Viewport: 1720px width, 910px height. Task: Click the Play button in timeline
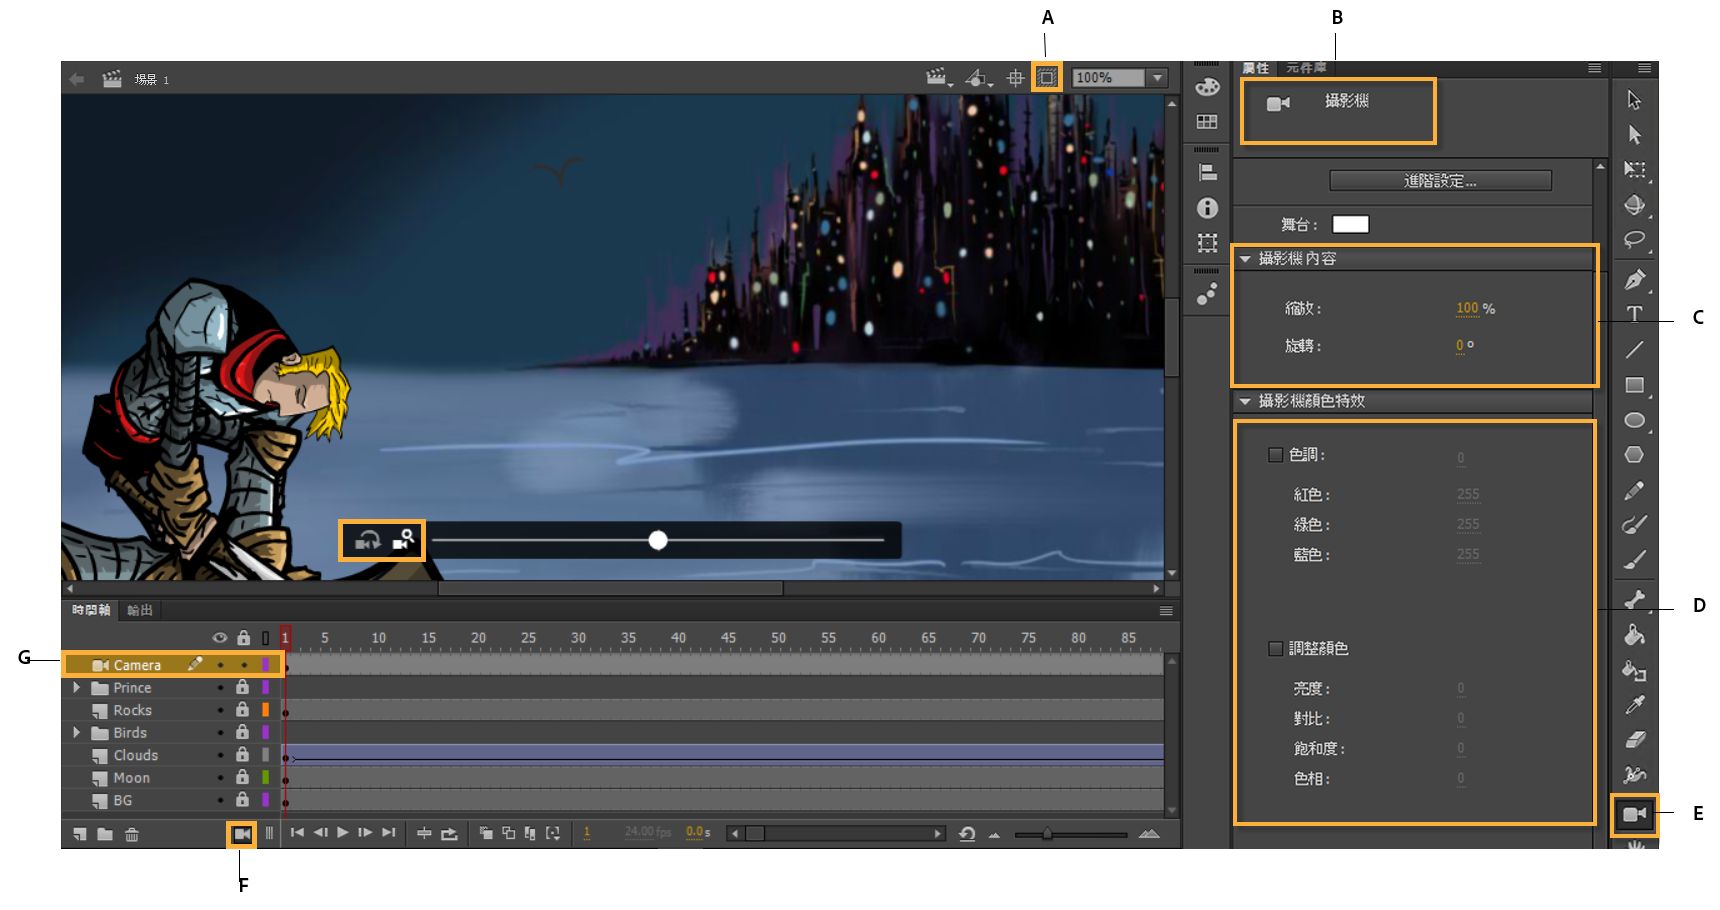coord(343,833)
